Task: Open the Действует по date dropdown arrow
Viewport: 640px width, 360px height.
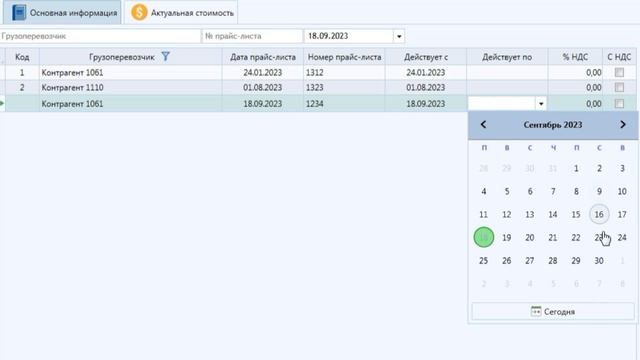Action: (541, 104)
